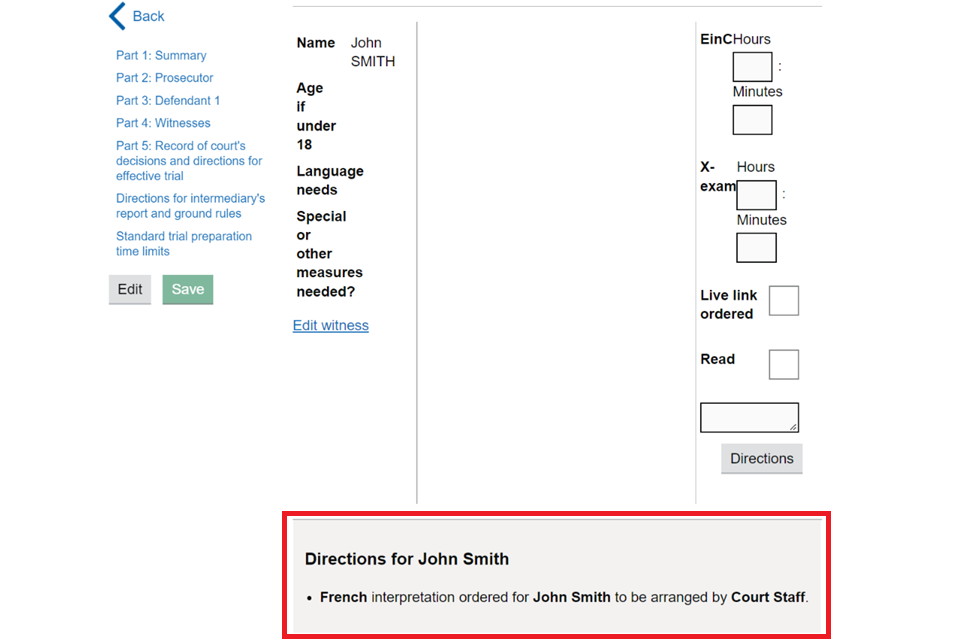Click the X-exam Minutes field
960x640 pixels.
pyautogui.click(x=756, y=248)
